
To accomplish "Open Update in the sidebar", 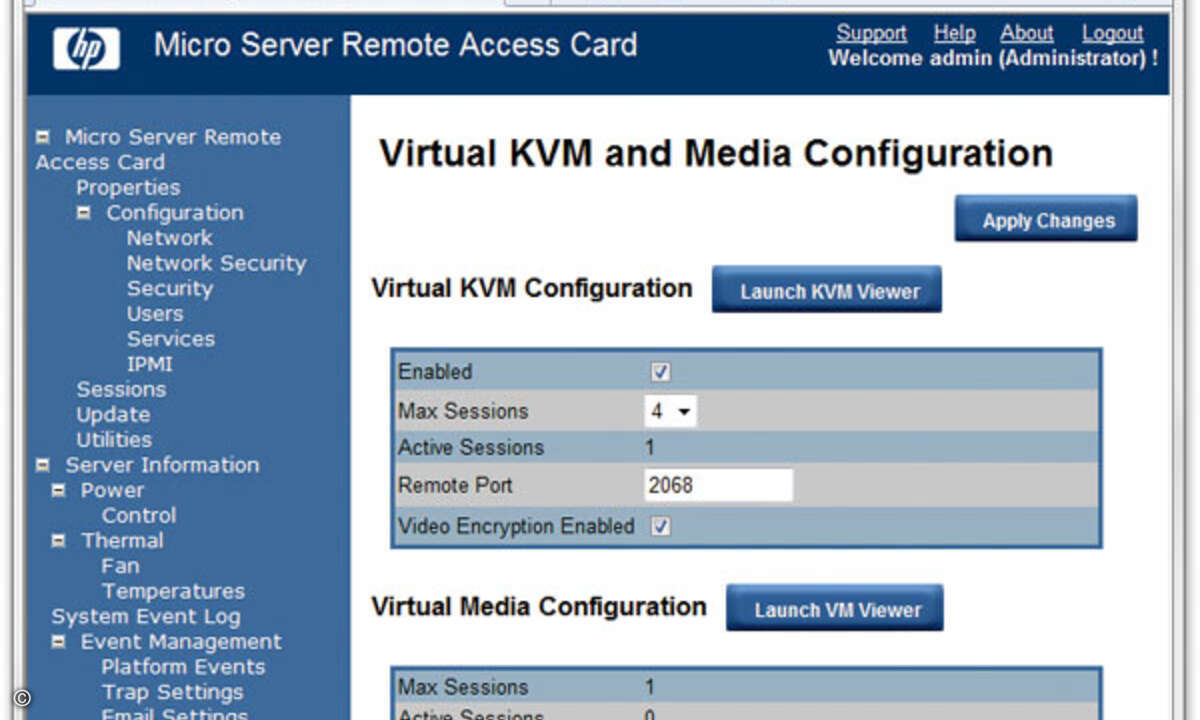I will [x=113, y=414].
